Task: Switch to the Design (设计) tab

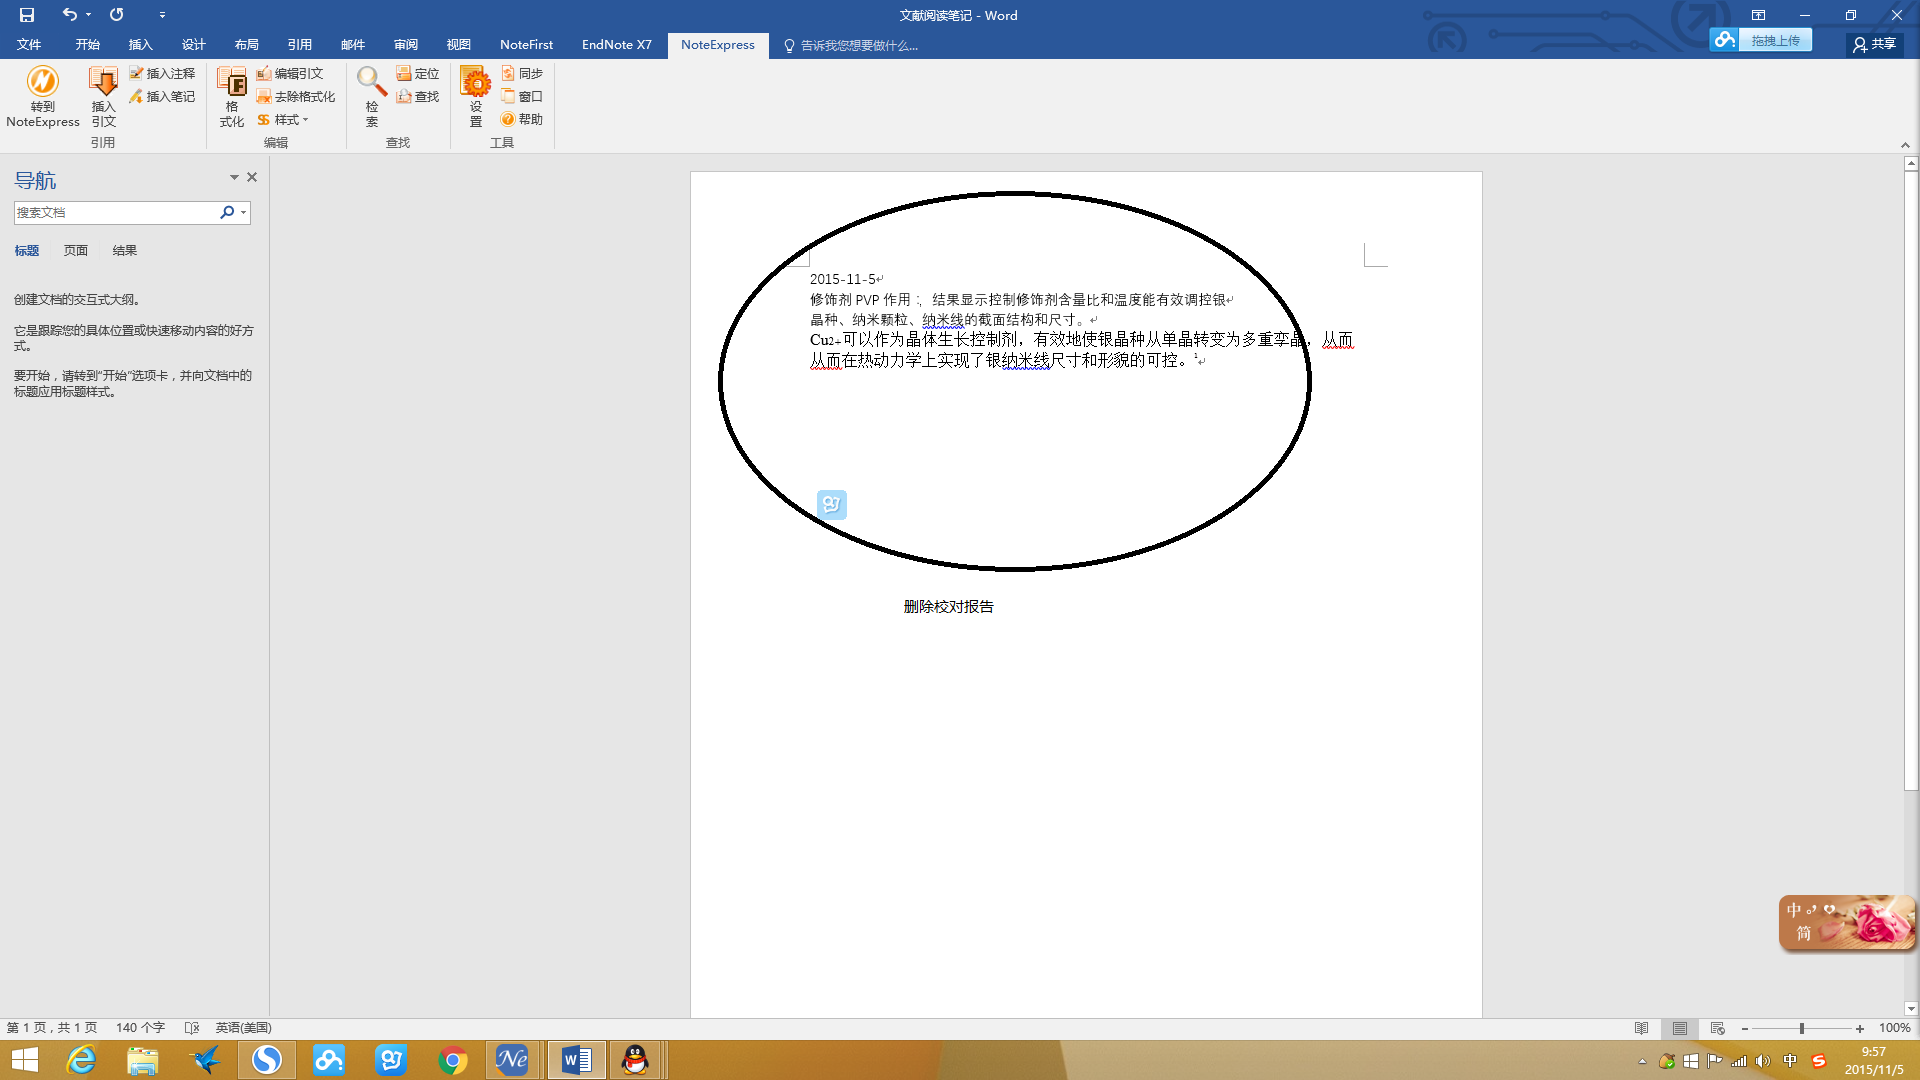Action: [x=194, y=45]
